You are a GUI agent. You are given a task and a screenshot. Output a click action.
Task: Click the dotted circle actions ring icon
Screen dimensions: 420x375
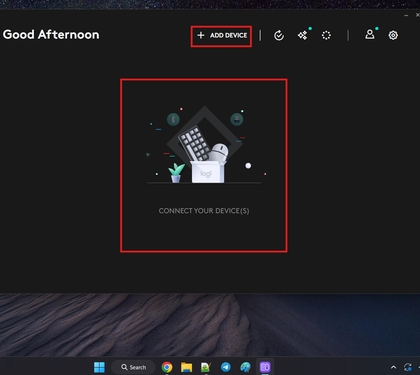[326, 35]
